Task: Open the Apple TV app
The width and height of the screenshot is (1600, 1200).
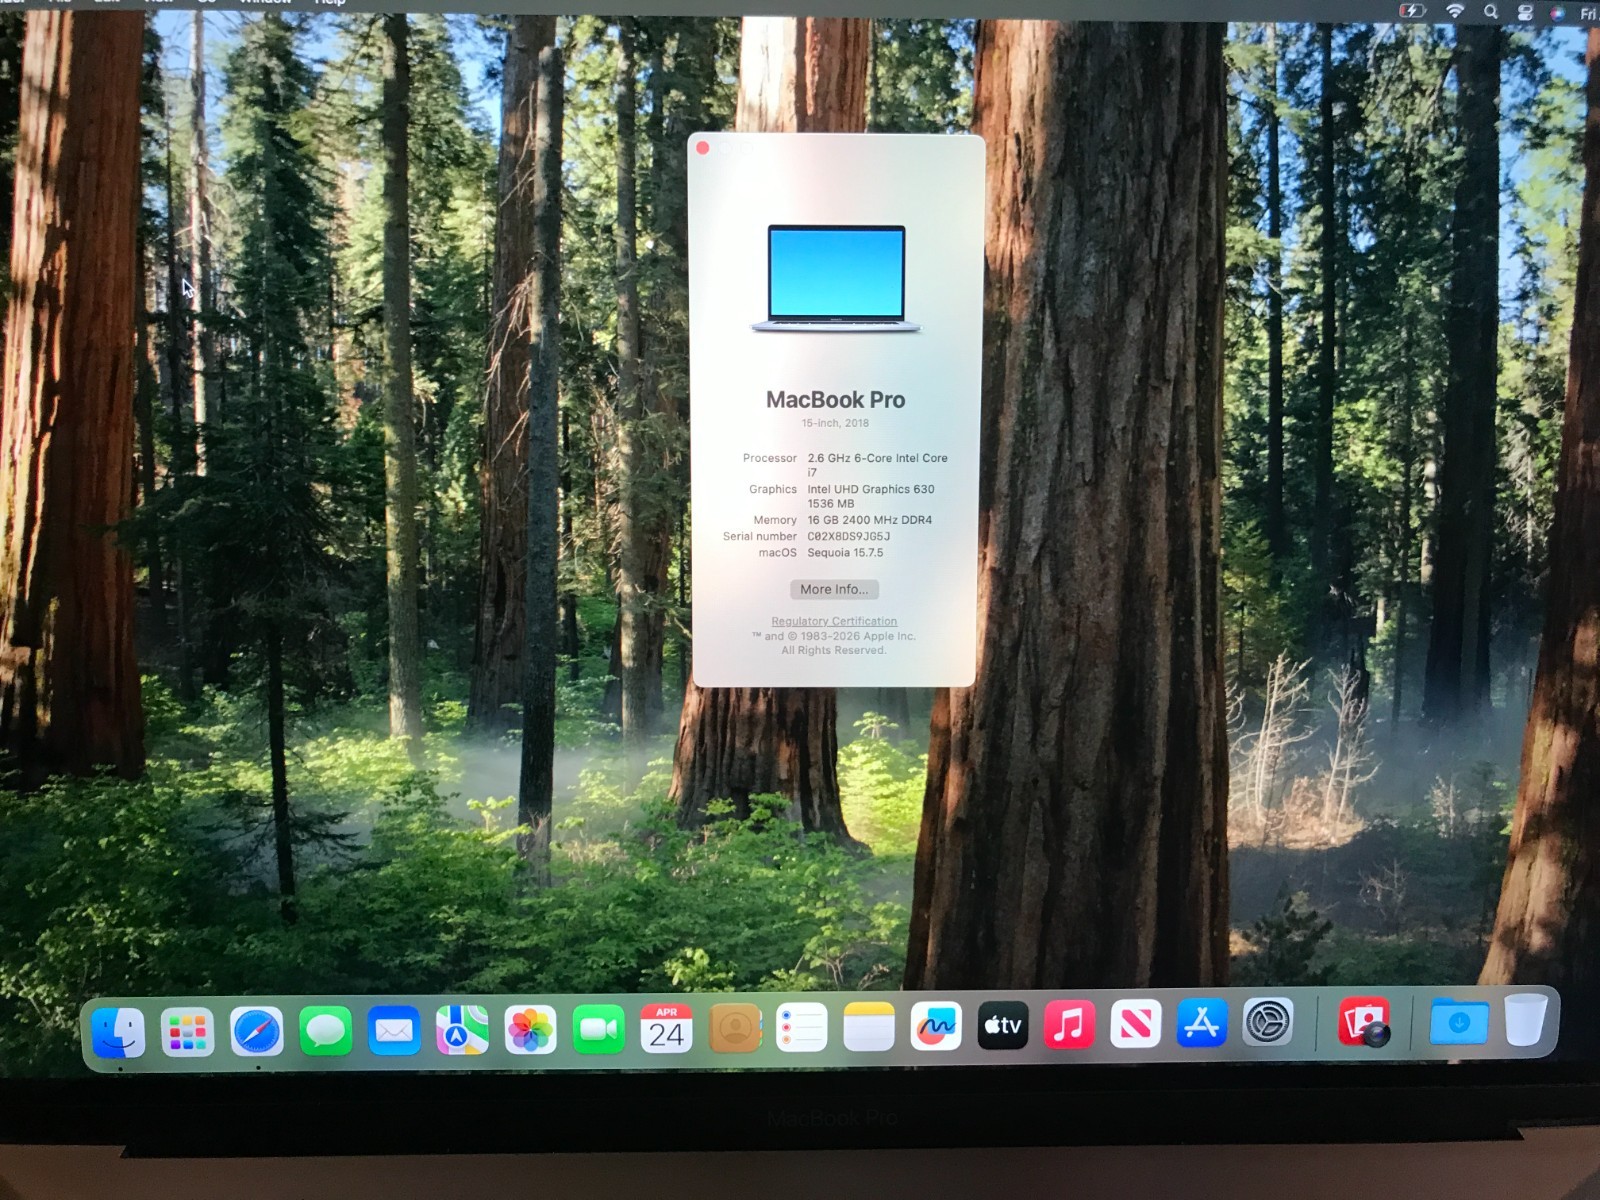Action: point(1003,1025)
